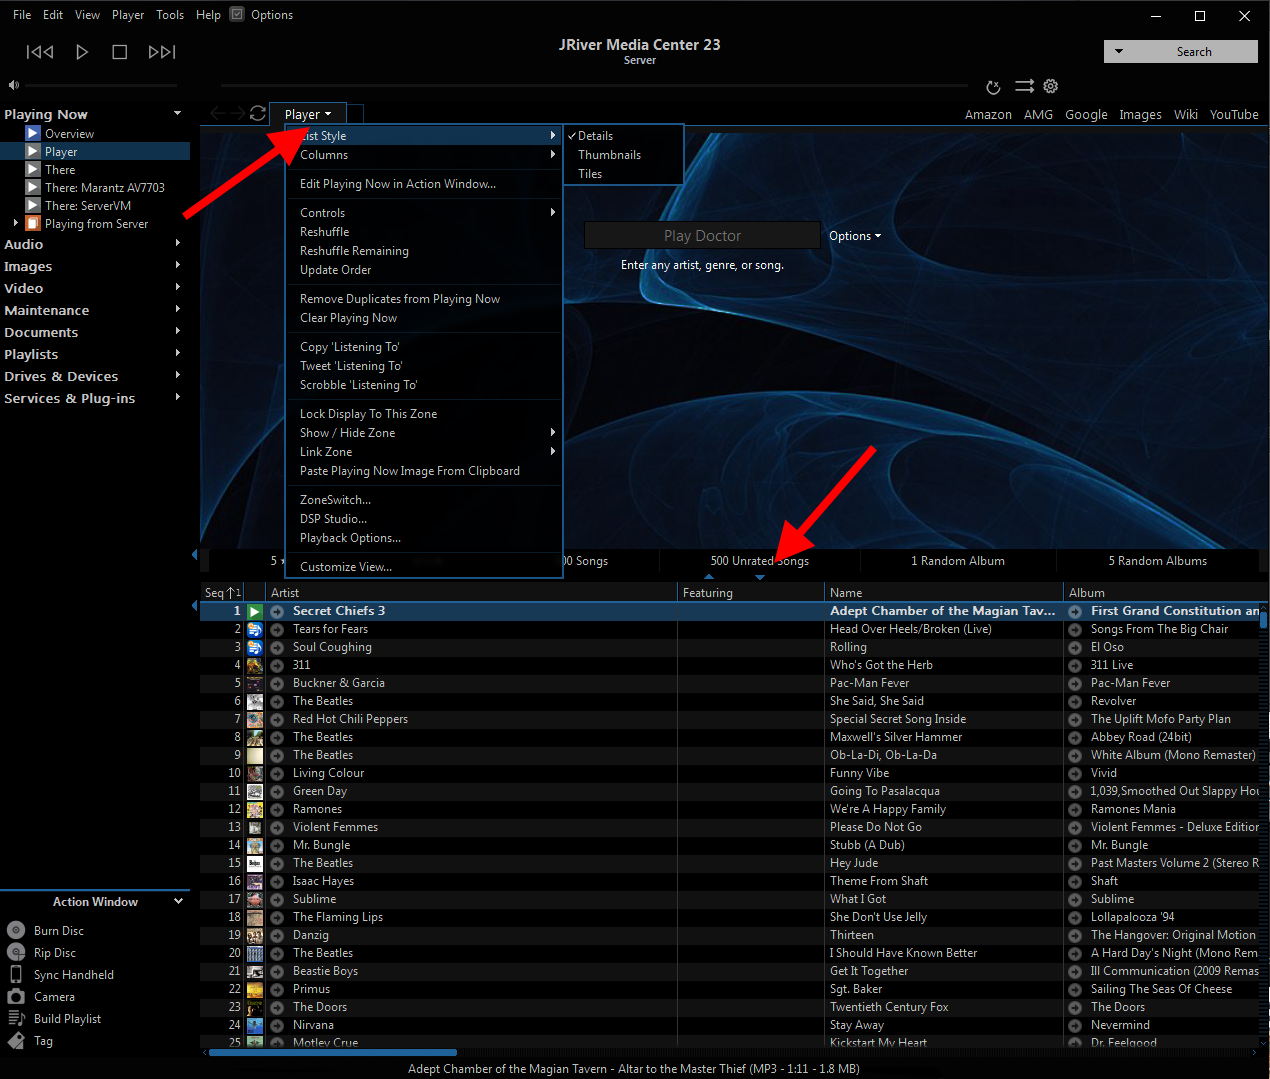
Task: Open the Play Doctor Options dropdown
Action: [x=855, y=236]
